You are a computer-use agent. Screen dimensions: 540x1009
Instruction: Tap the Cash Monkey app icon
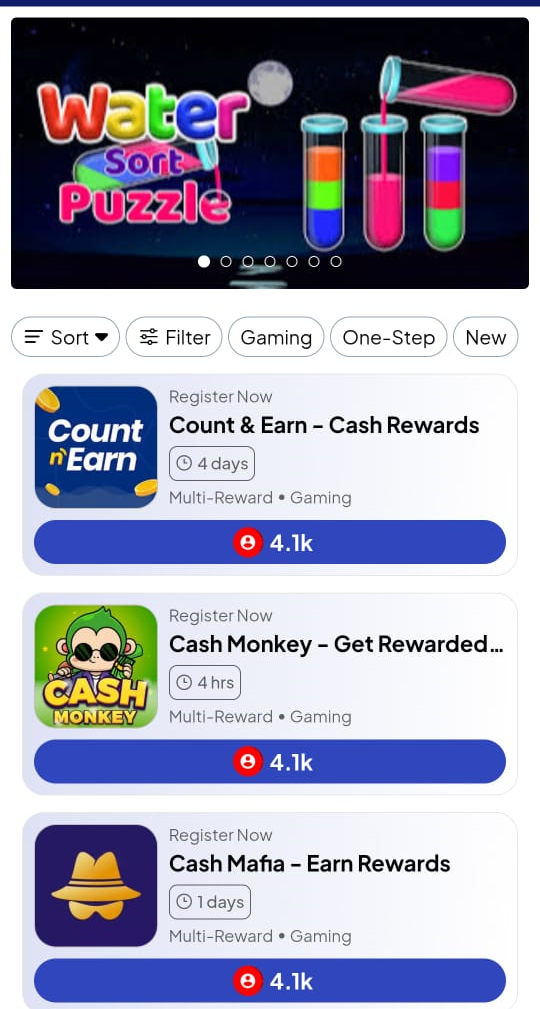pos(96,666)
